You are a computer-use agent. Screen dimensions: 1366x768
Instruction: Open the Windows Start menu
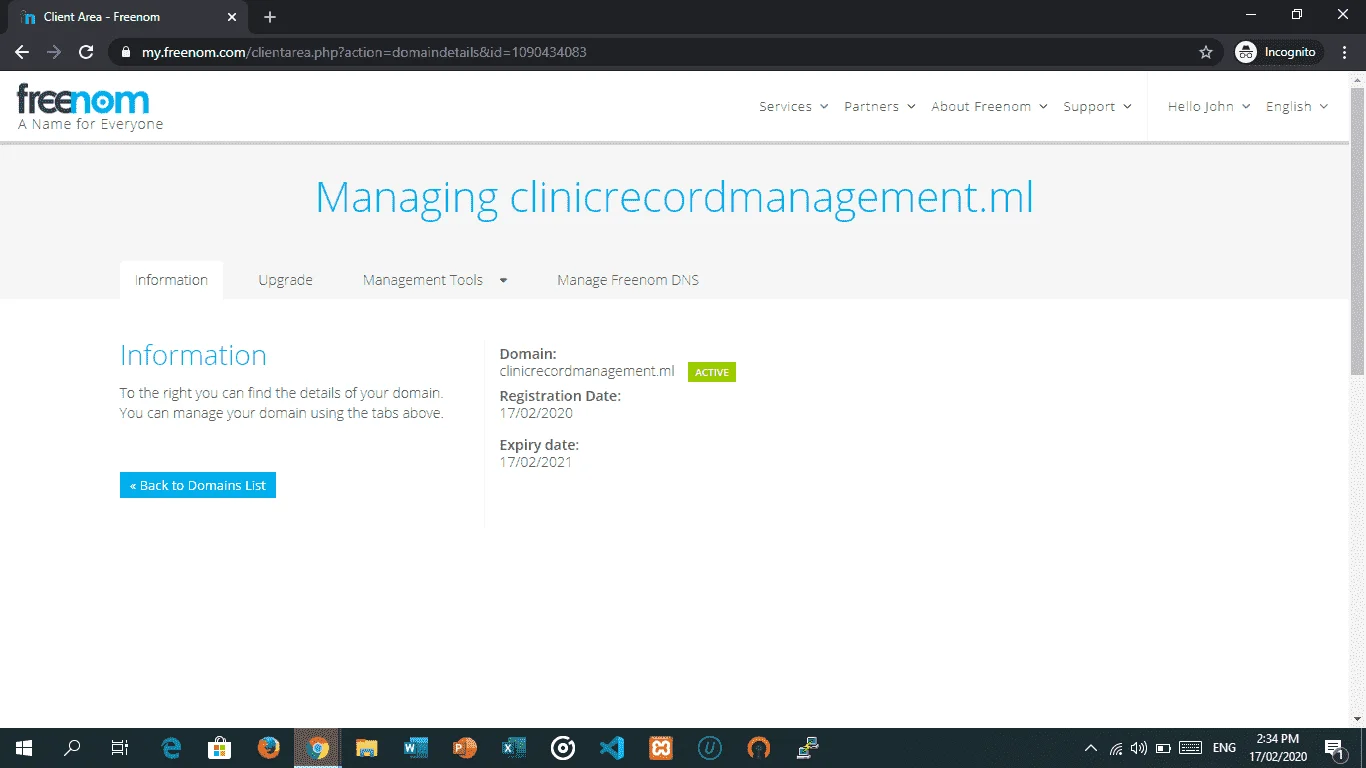(23, 748)
